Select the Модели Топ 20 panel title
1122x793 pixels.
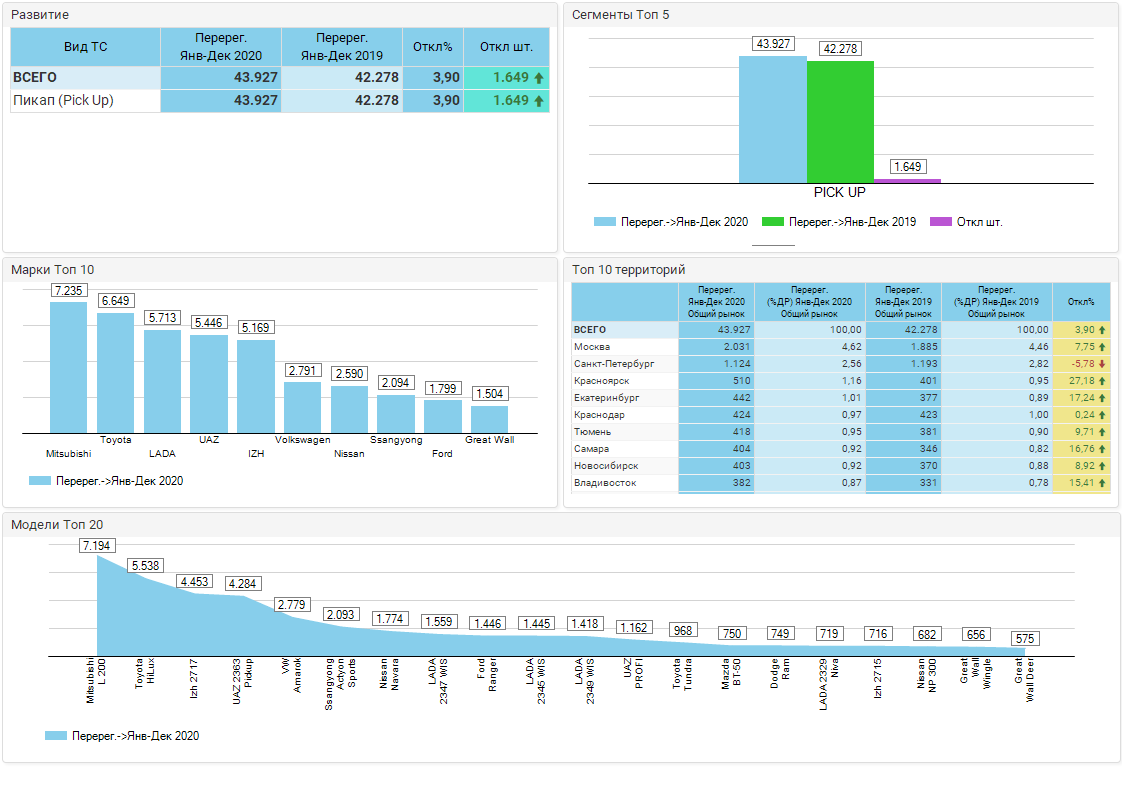57,525
